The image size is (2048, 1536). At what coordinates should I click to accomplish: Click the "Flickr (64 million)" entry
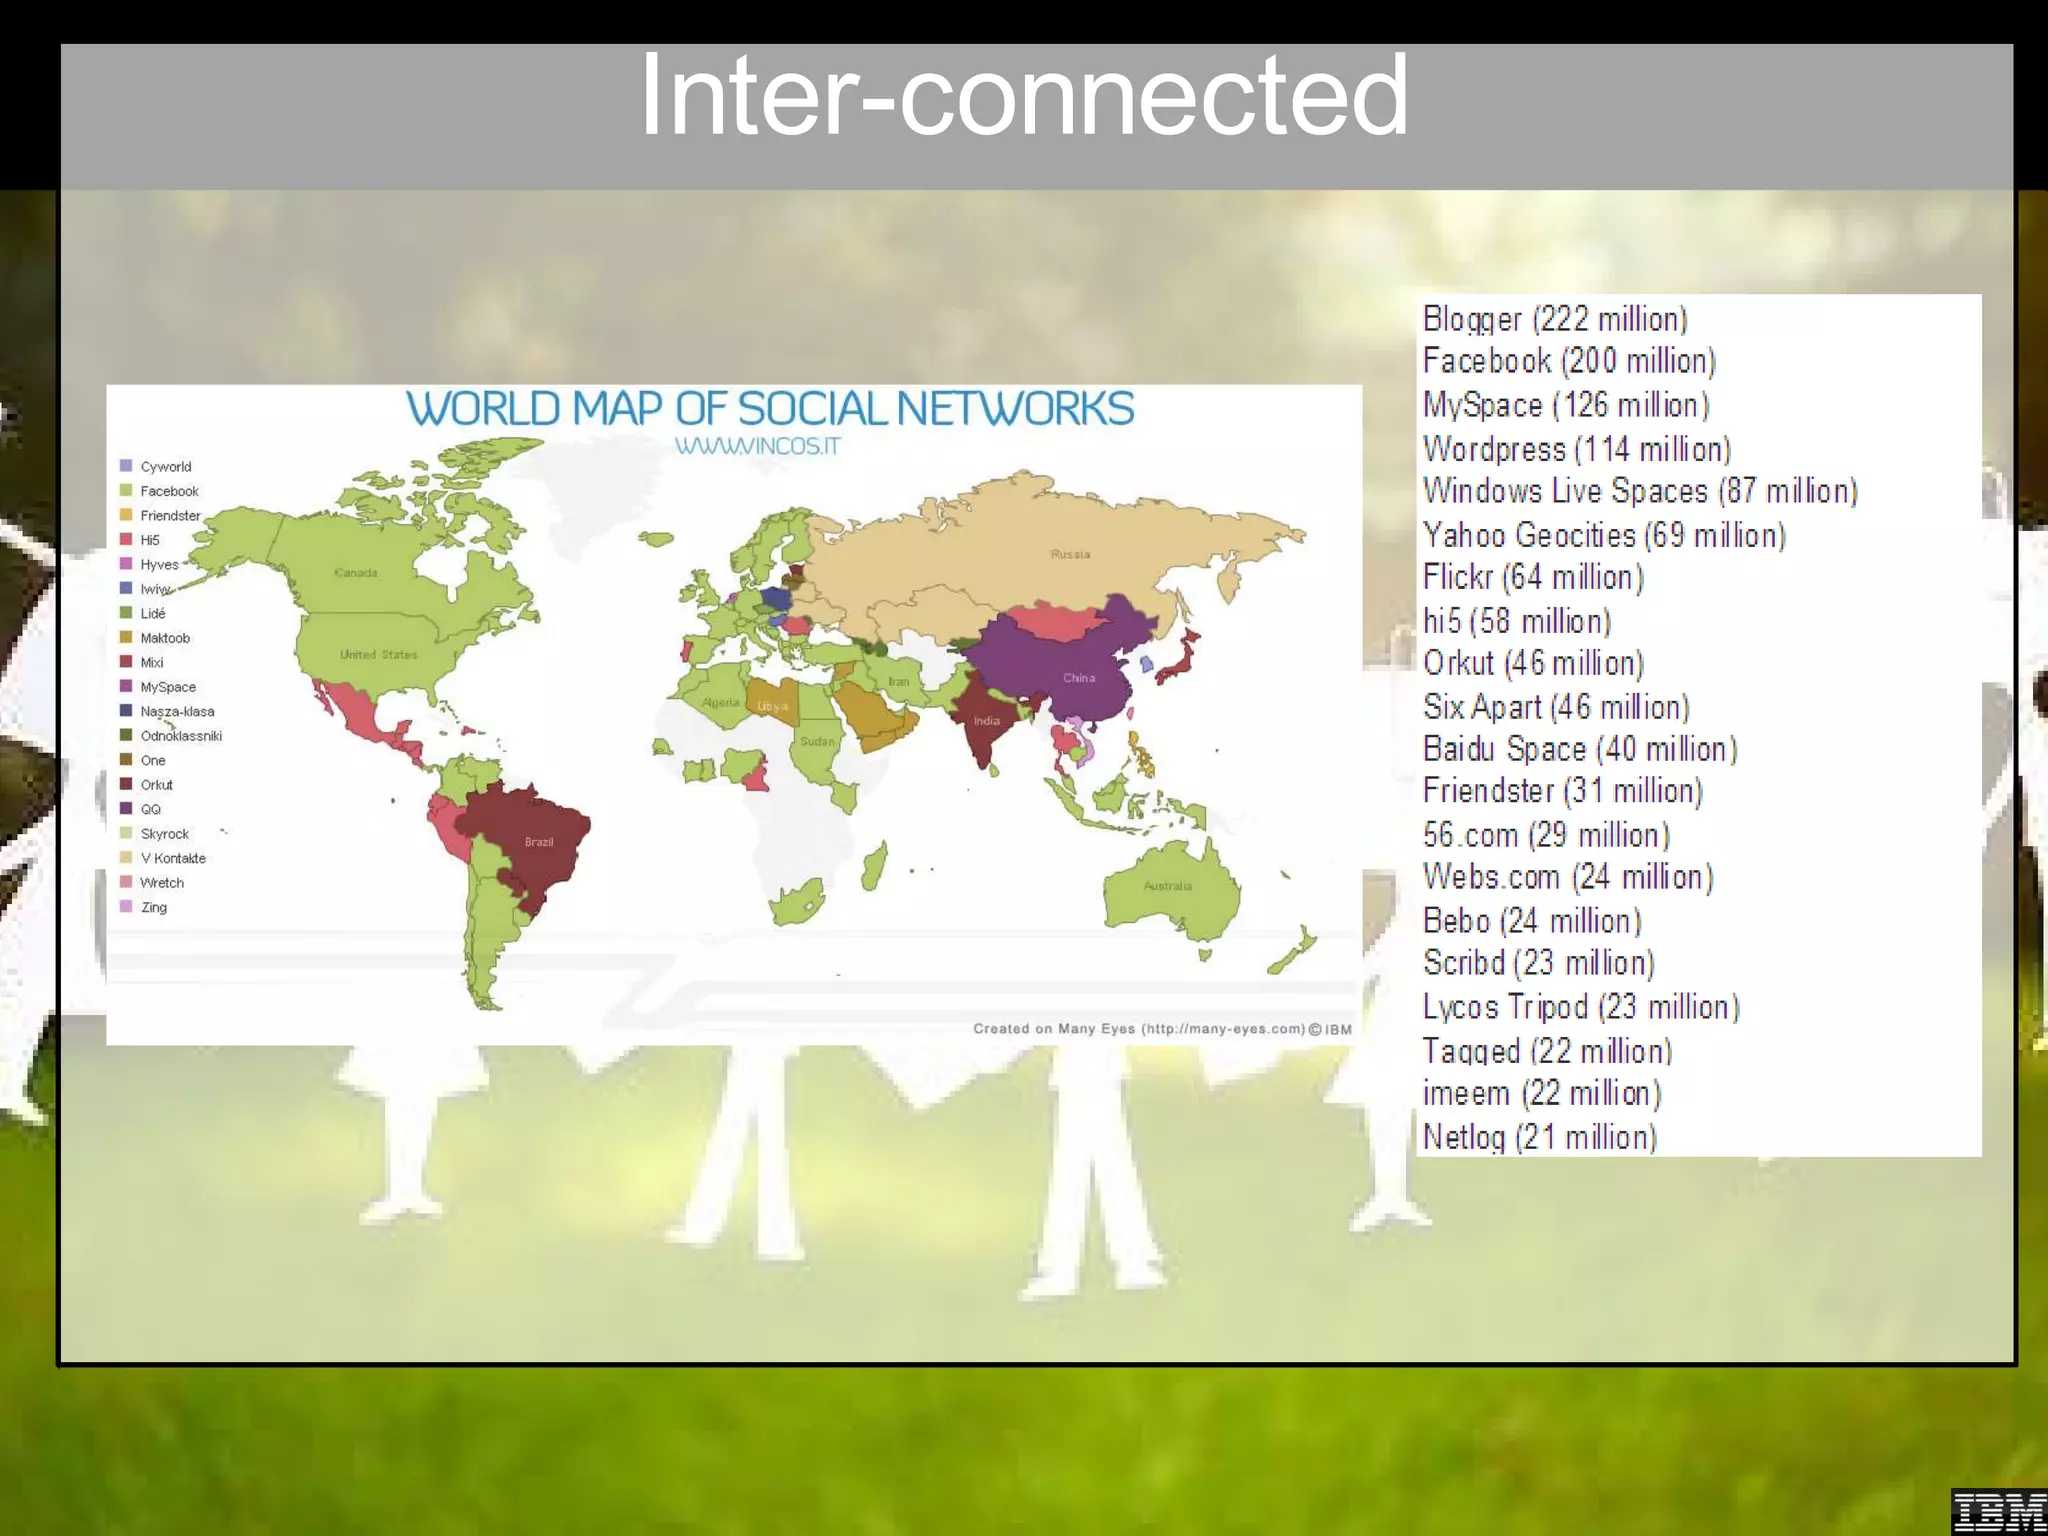(x=1533, y=577)
